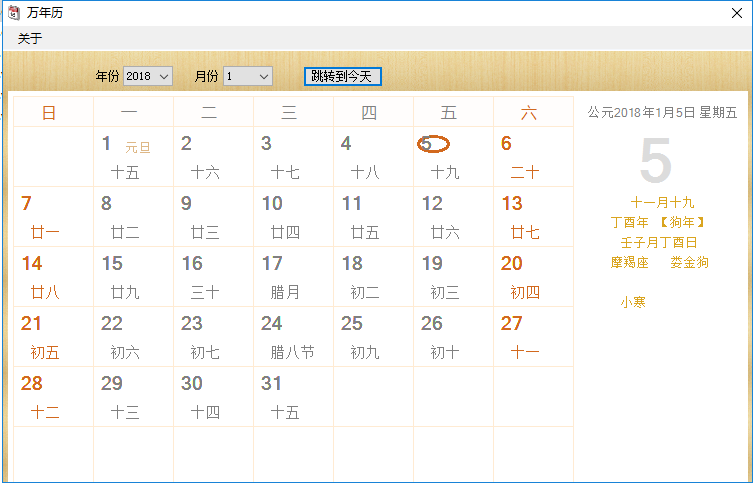Viewport: 755px width, 485px height.
Task: Close the 万年历 window
Action: 737,13
